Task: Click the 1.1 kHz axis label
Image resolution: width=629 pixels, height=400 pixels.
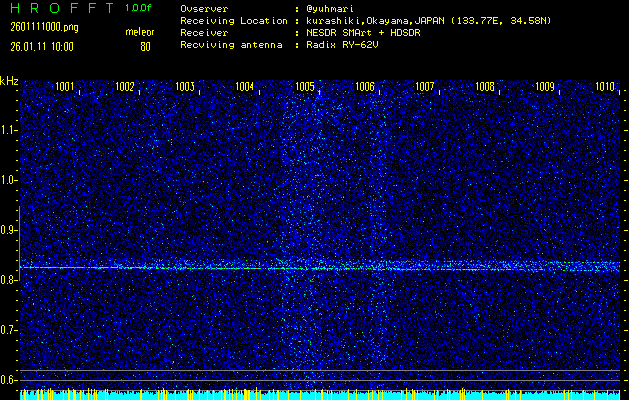Action: coord(7,130)
